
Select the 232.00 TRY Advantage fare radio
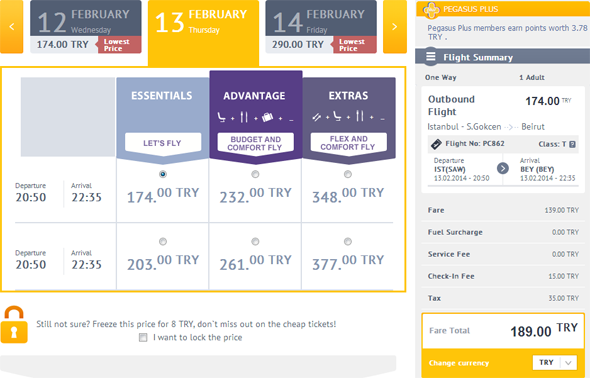click(255, 174)
